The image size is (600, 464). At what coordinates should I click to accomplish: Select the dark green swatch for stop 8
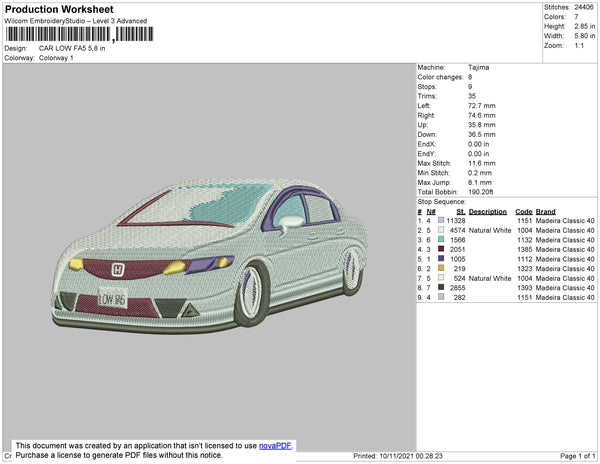440,288
